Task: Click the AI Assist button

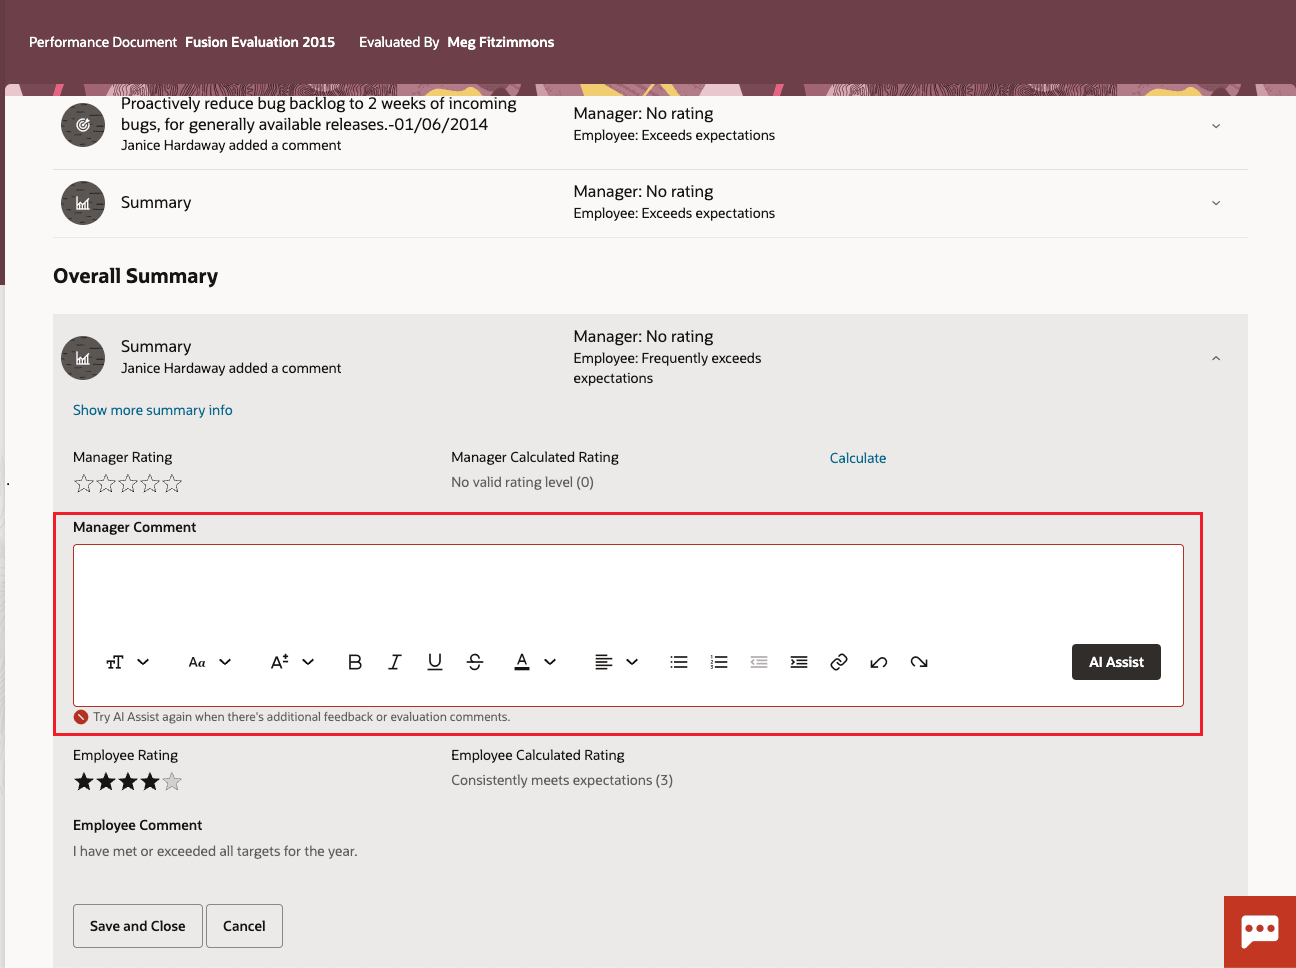Action: pyautogui.click(x=1116, y=662)
